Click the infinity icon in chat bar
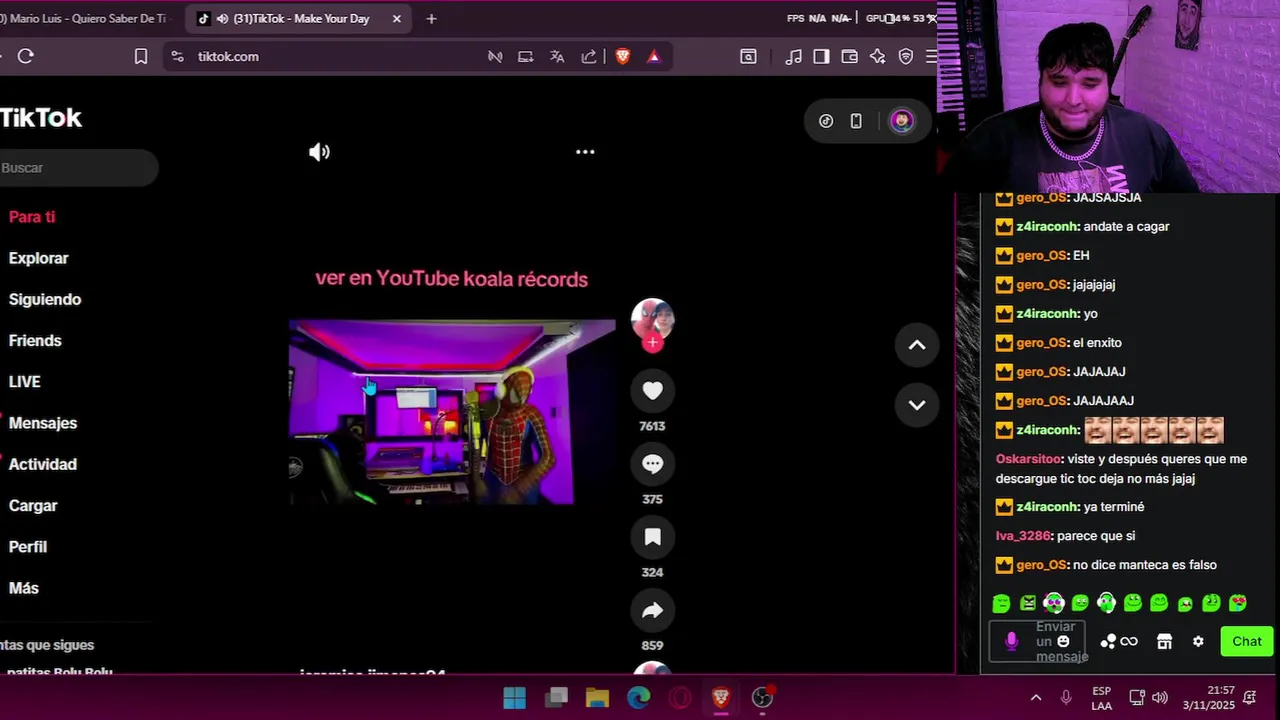This screenshot has width=1280, height=720. pyautogui.click(x=1129, y=642)
